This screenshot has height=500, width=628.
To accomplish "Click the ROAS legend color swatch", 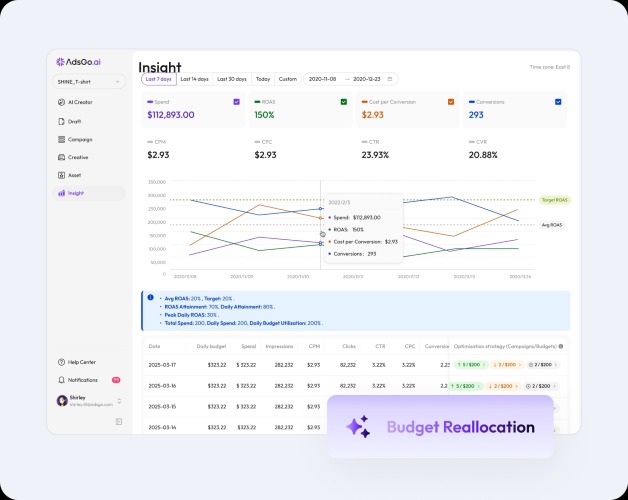I will (258, 102).
